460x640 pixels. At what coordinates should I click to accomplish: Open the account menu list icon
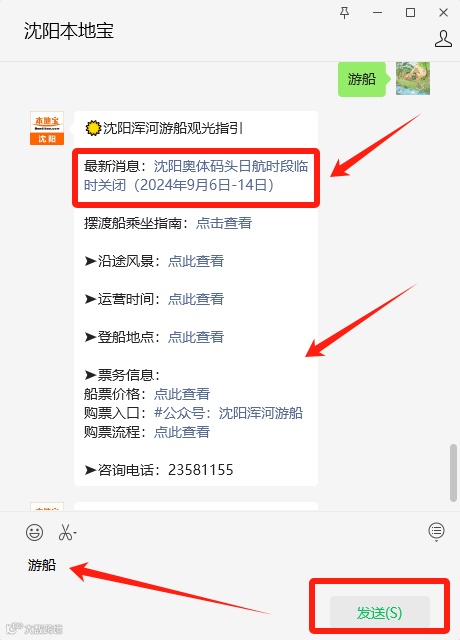click(436, 531)
